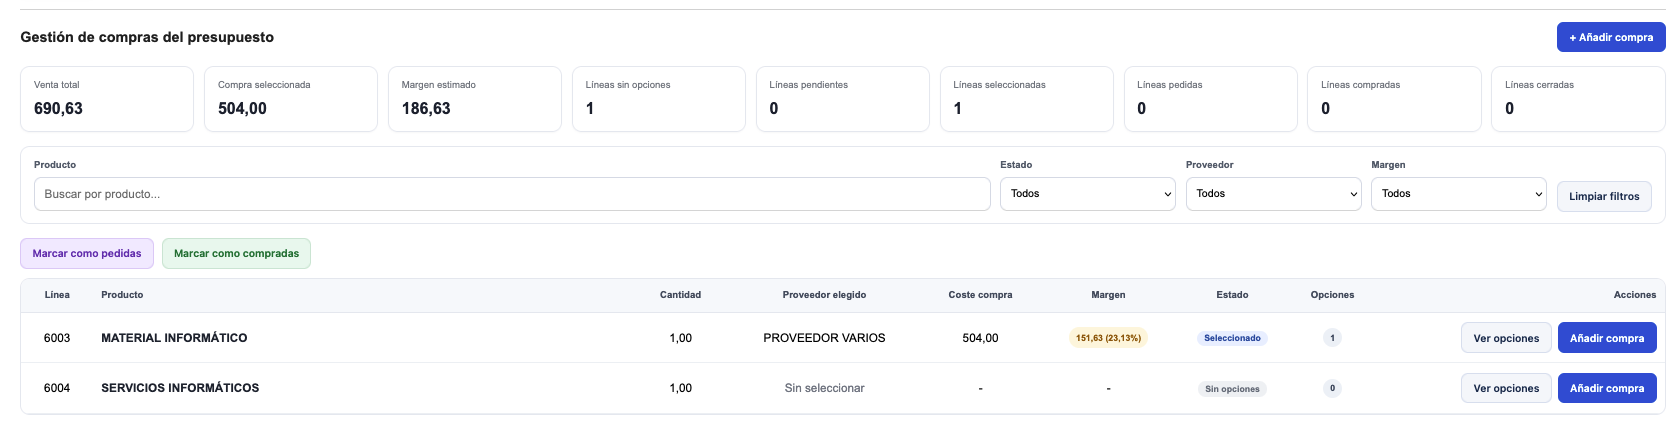Open the Margen filter dropdown
This screenshot has width=1679, height=437.
coord(1458,194)
